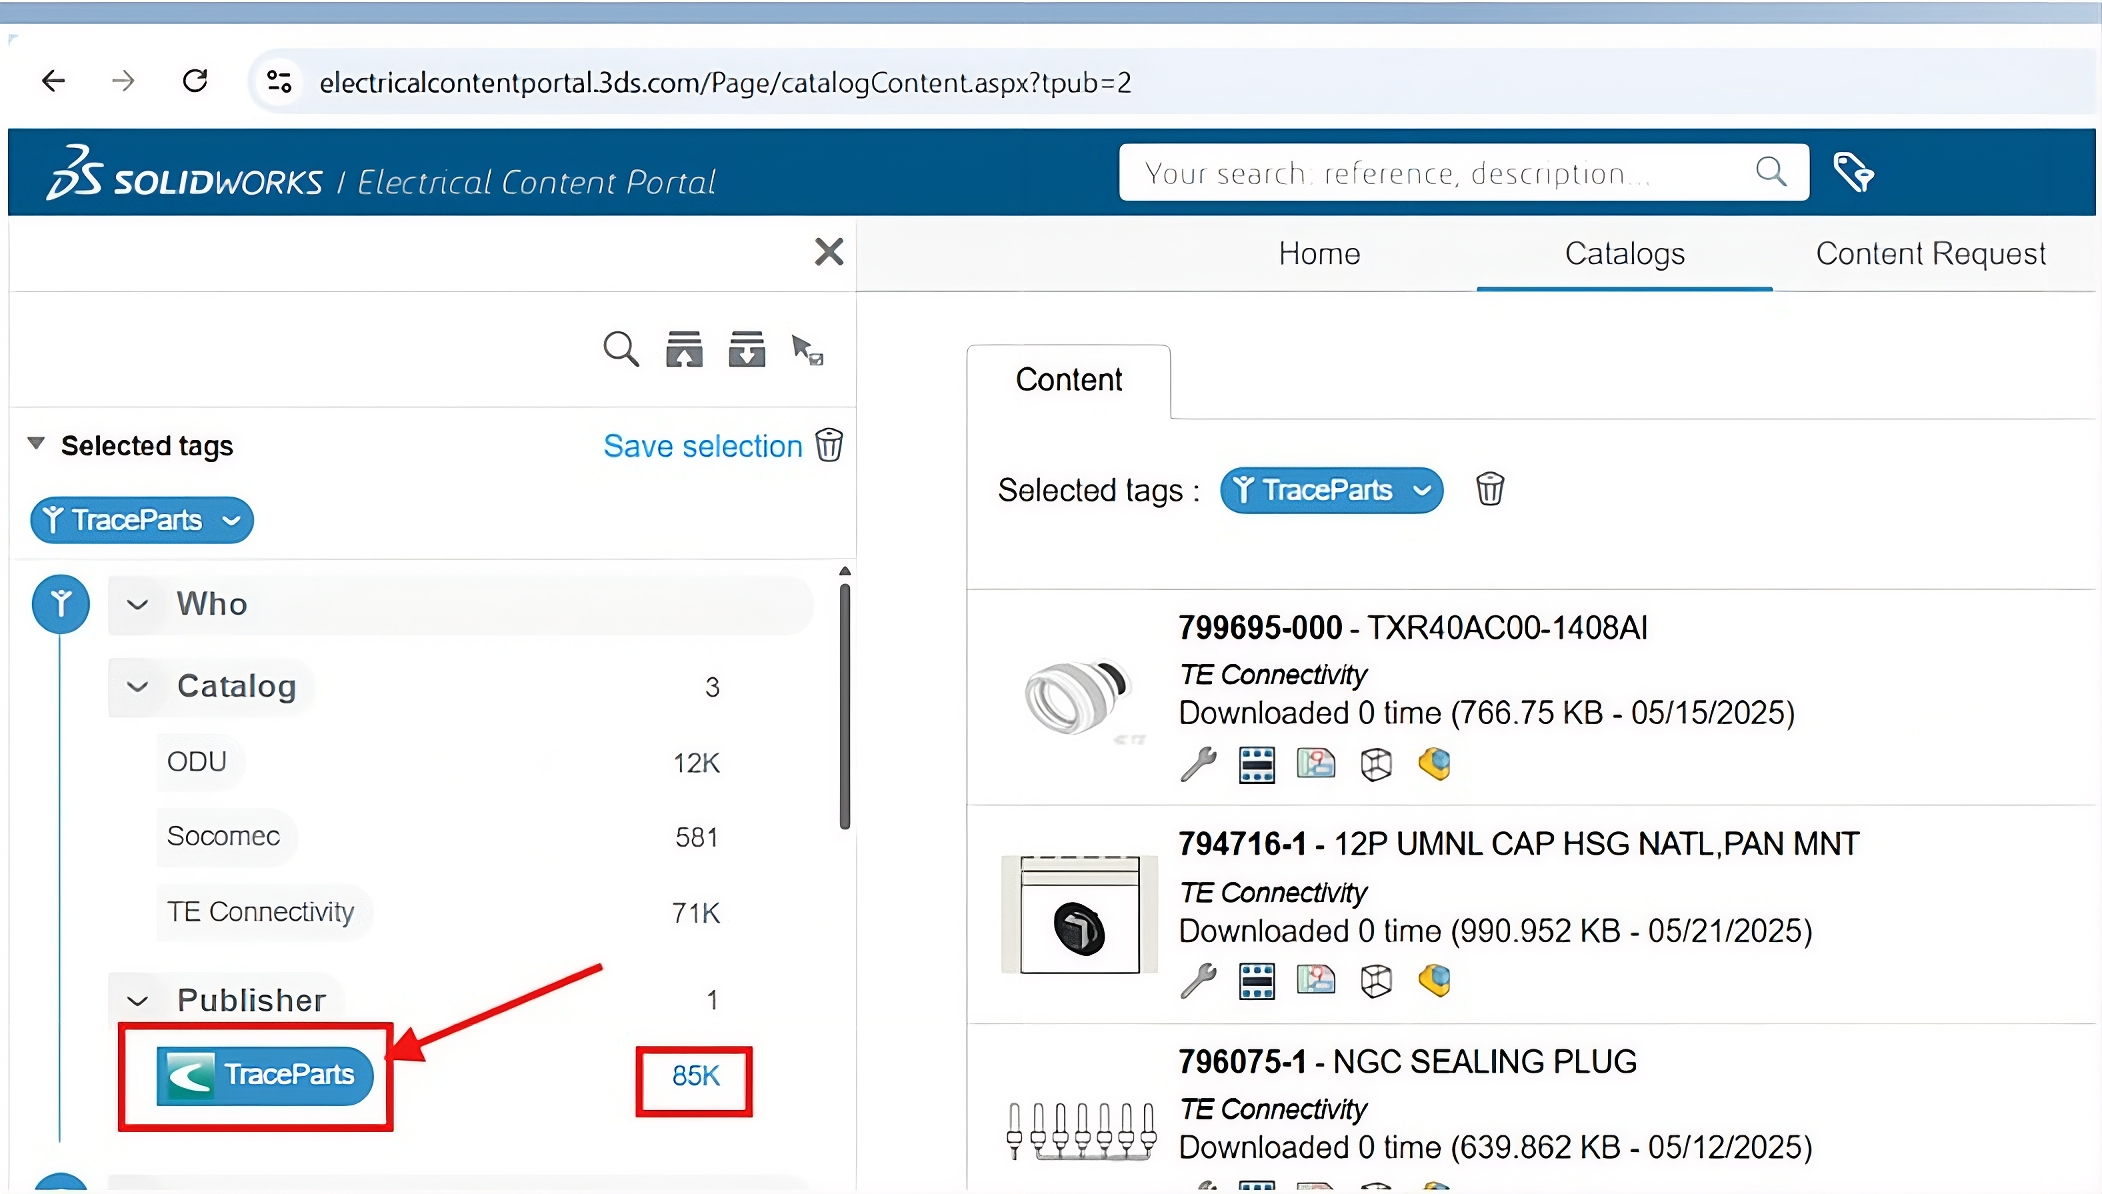
Task: Click the 71K count for TE Connectivity
Action: tap(696, 913)
